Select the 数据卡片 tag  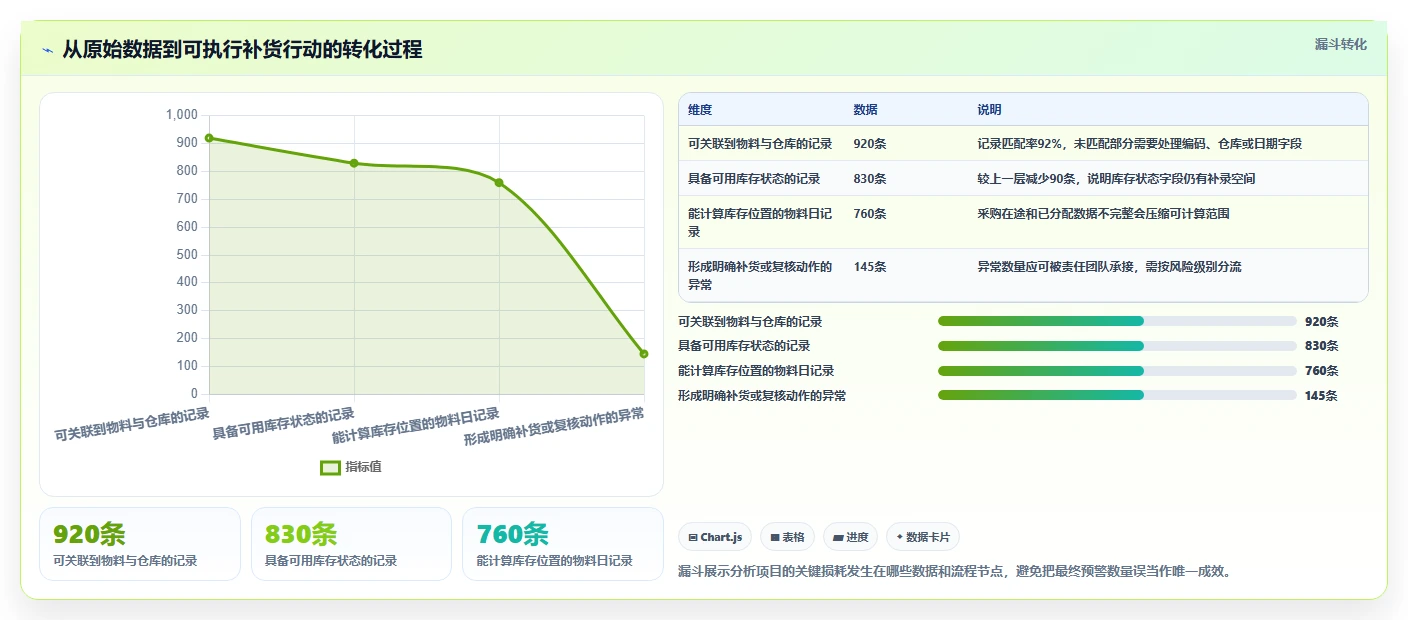(x=923, y=537)
